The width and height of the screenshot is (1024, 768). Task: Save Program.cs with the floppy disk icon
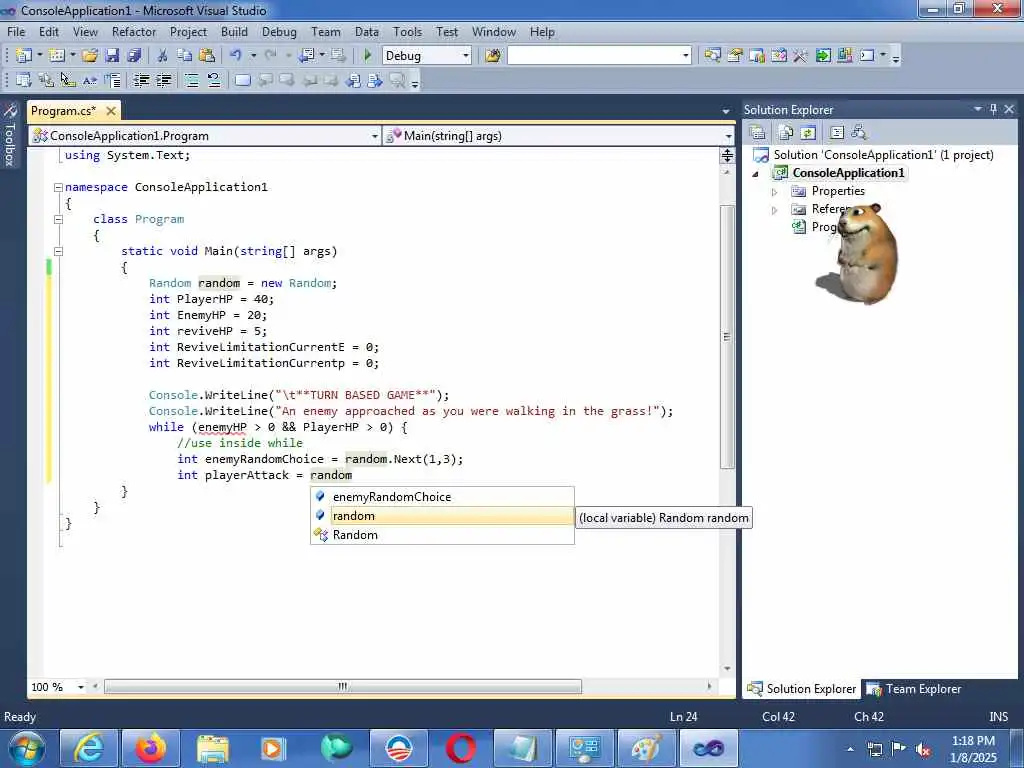[112, 56]
